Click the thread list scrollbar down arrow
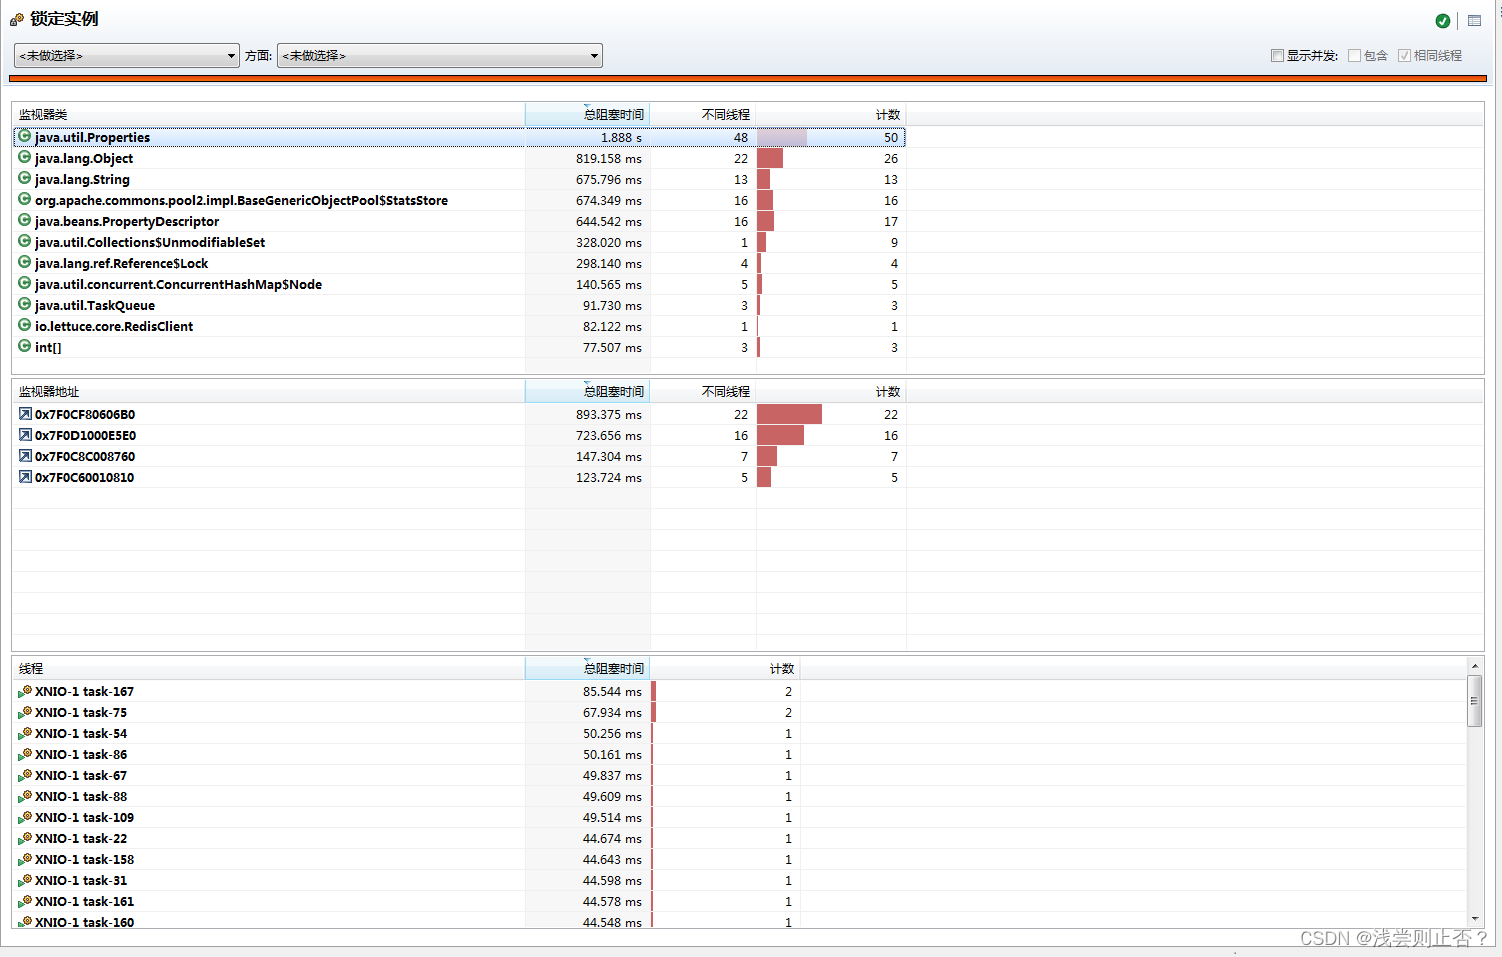1502x957 pixels. click(x=1475, y=918)
